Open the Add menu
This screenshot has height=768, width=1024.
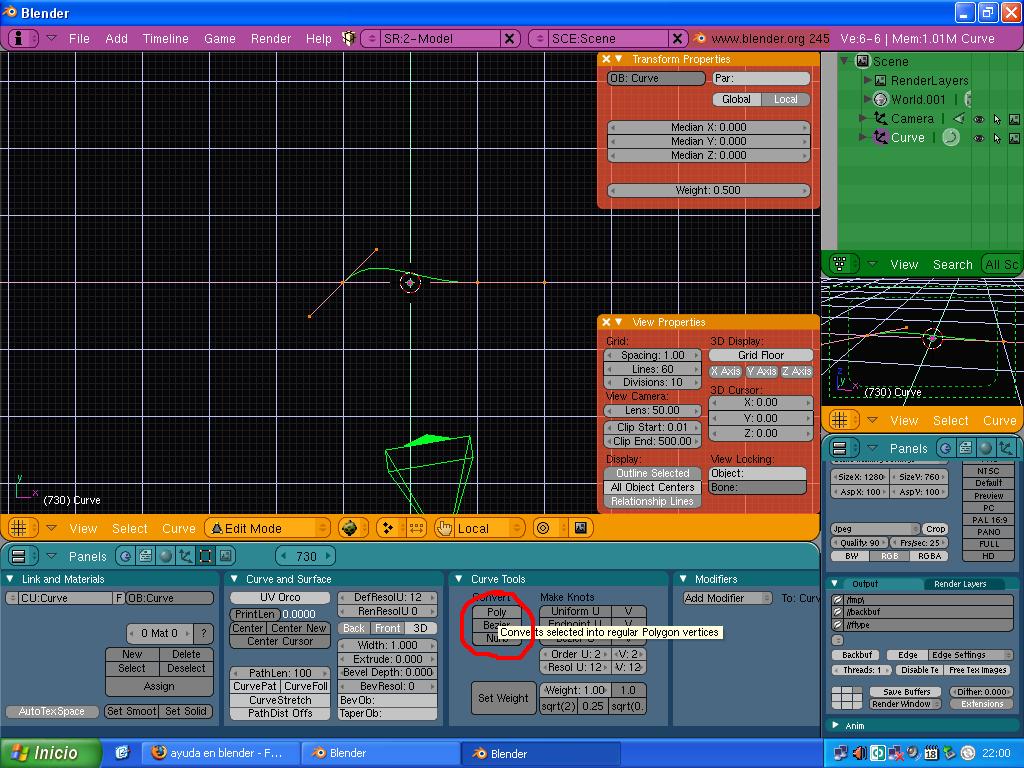[116, 39]
